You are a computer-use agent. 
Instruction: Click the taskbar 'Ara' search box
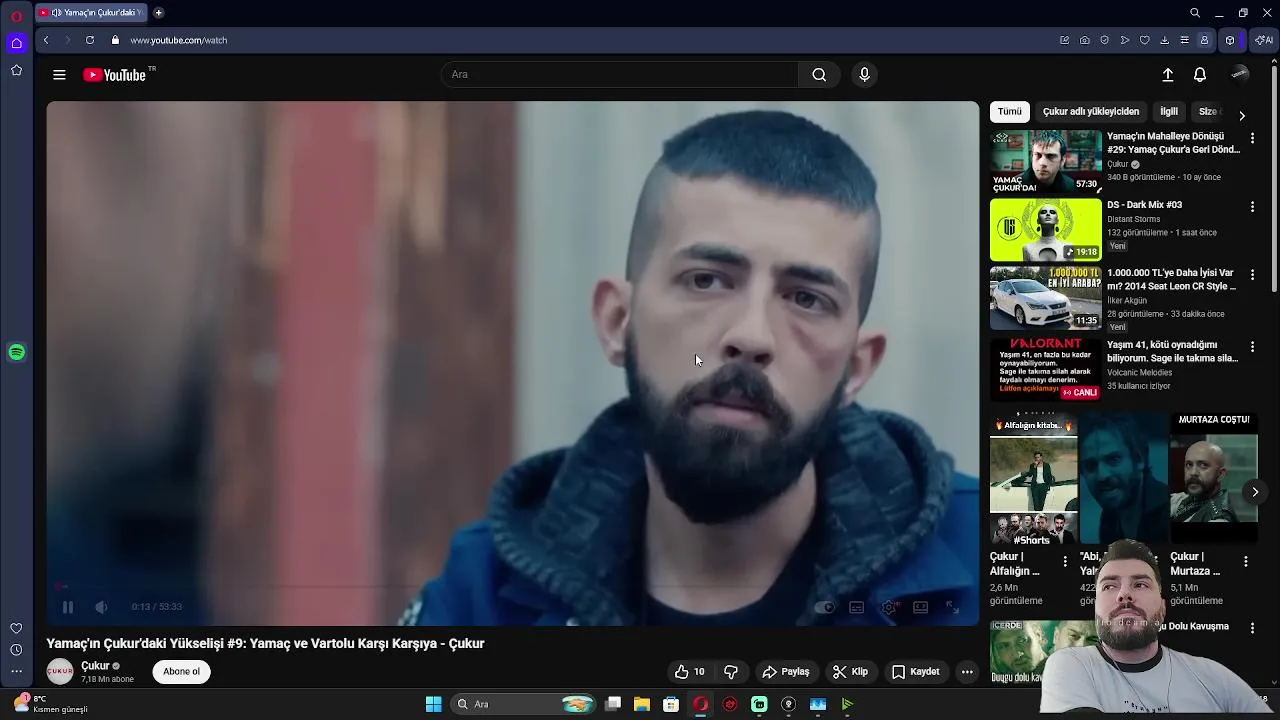524,704
